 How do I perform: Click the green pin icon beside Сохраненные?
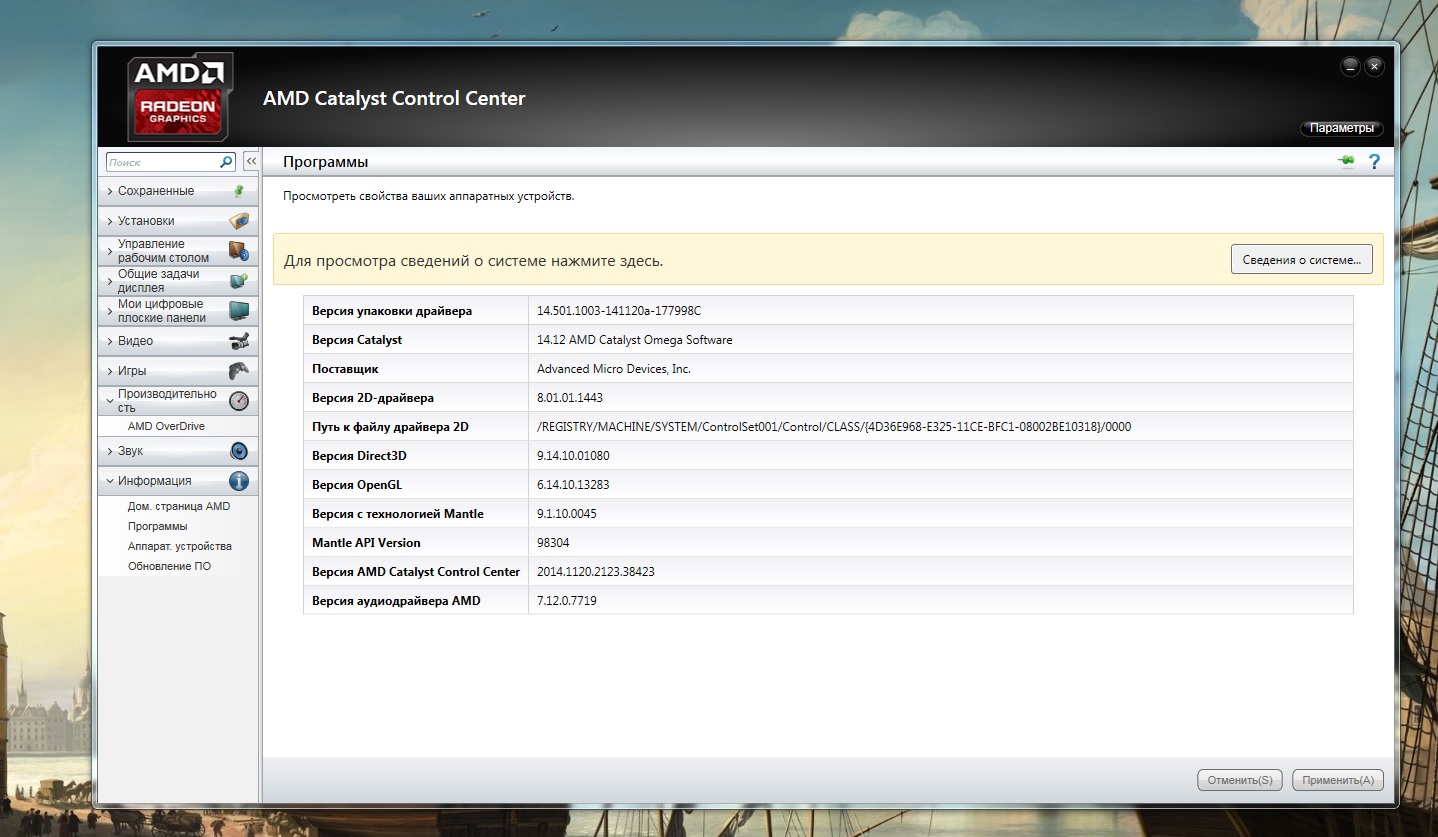click(238, 191)
